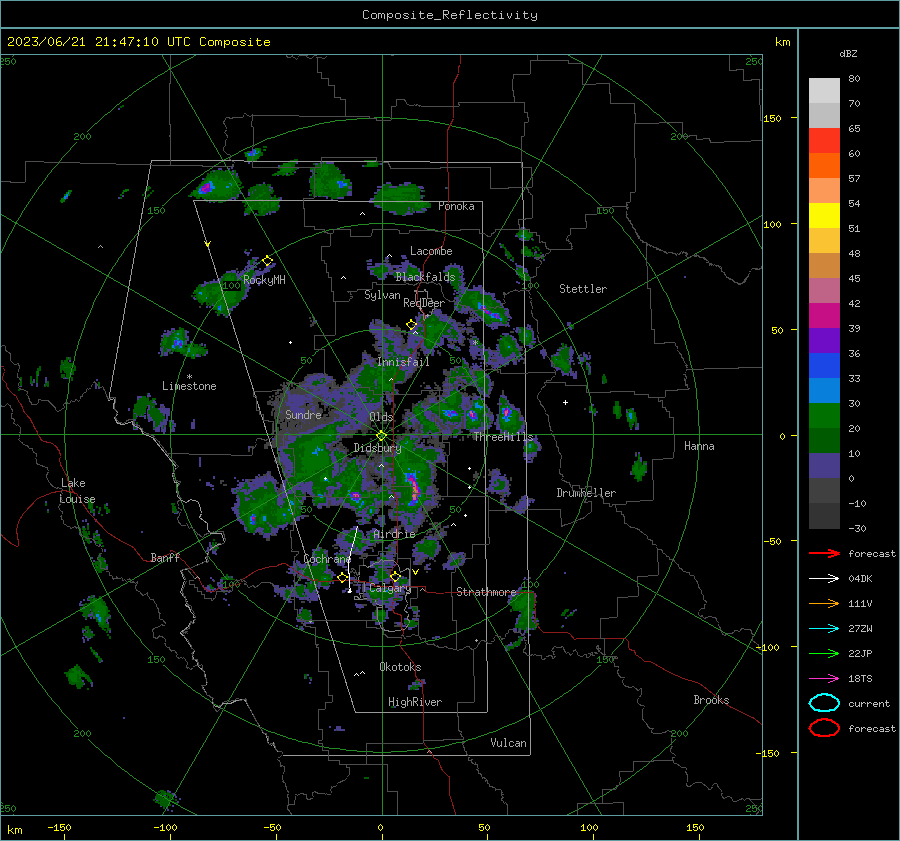Click the Banff town label
The width and height of the screenshot is (900, 841).
(165, 557)
